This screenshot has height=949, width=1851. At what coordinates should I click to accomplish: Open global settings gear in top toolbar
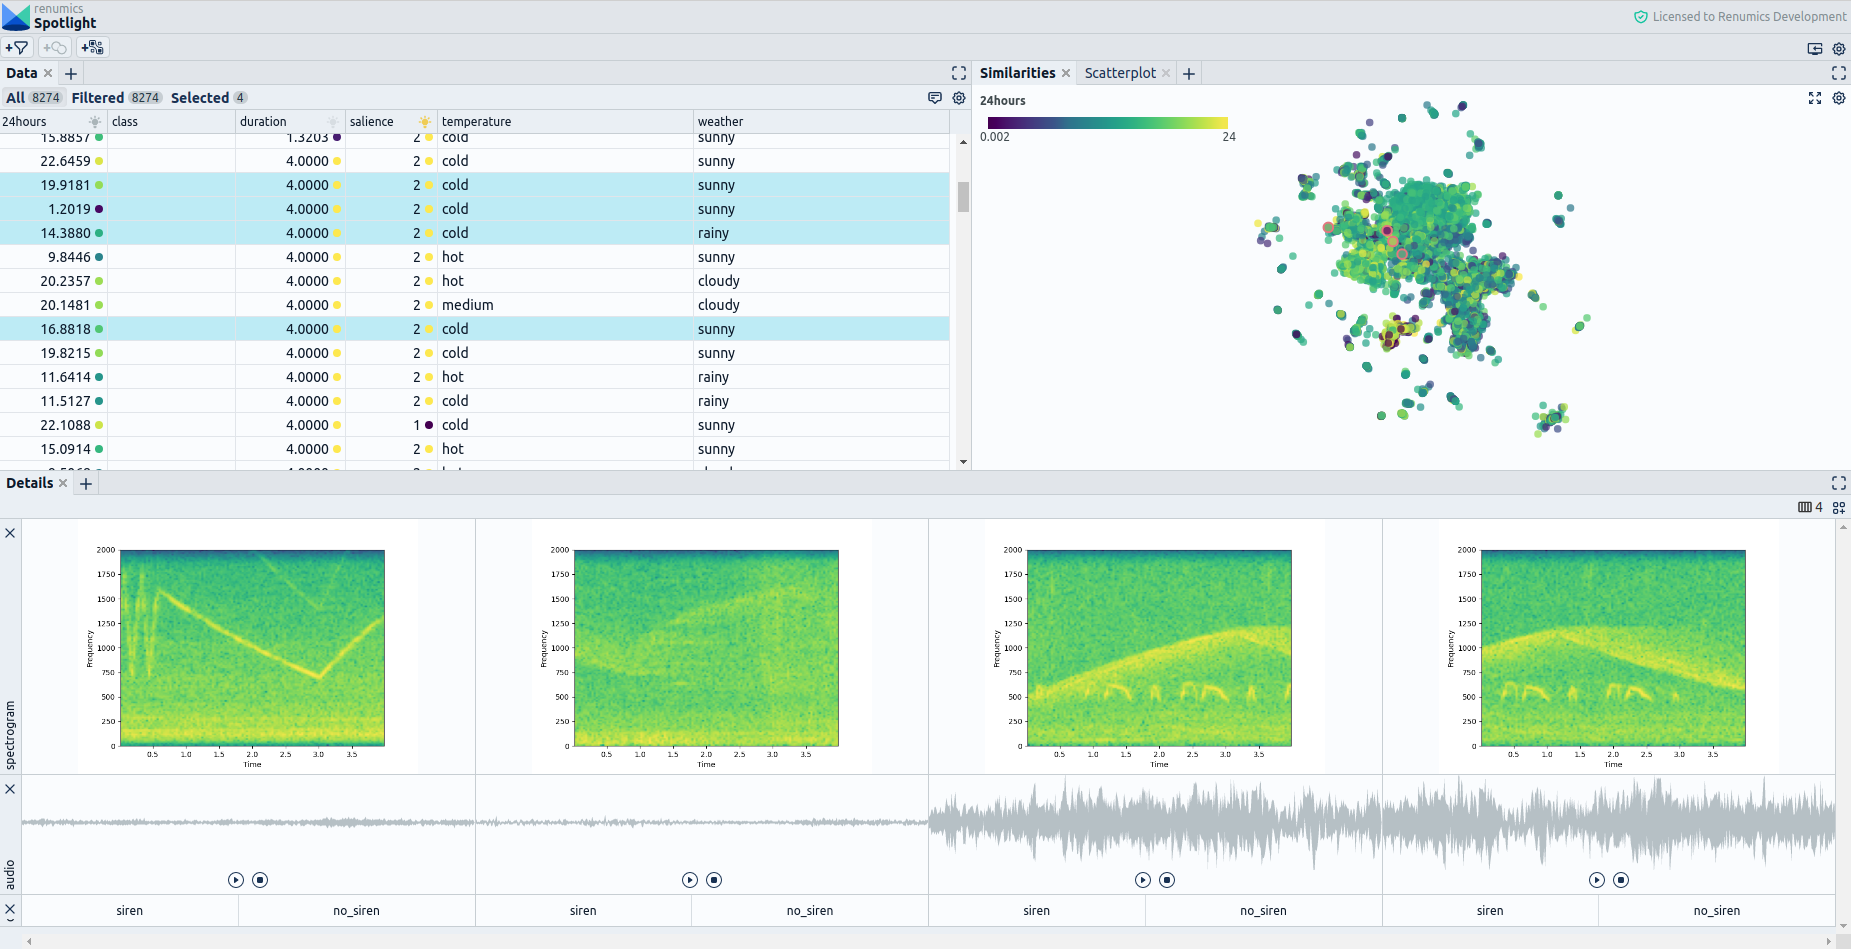tap(1839, 48)
